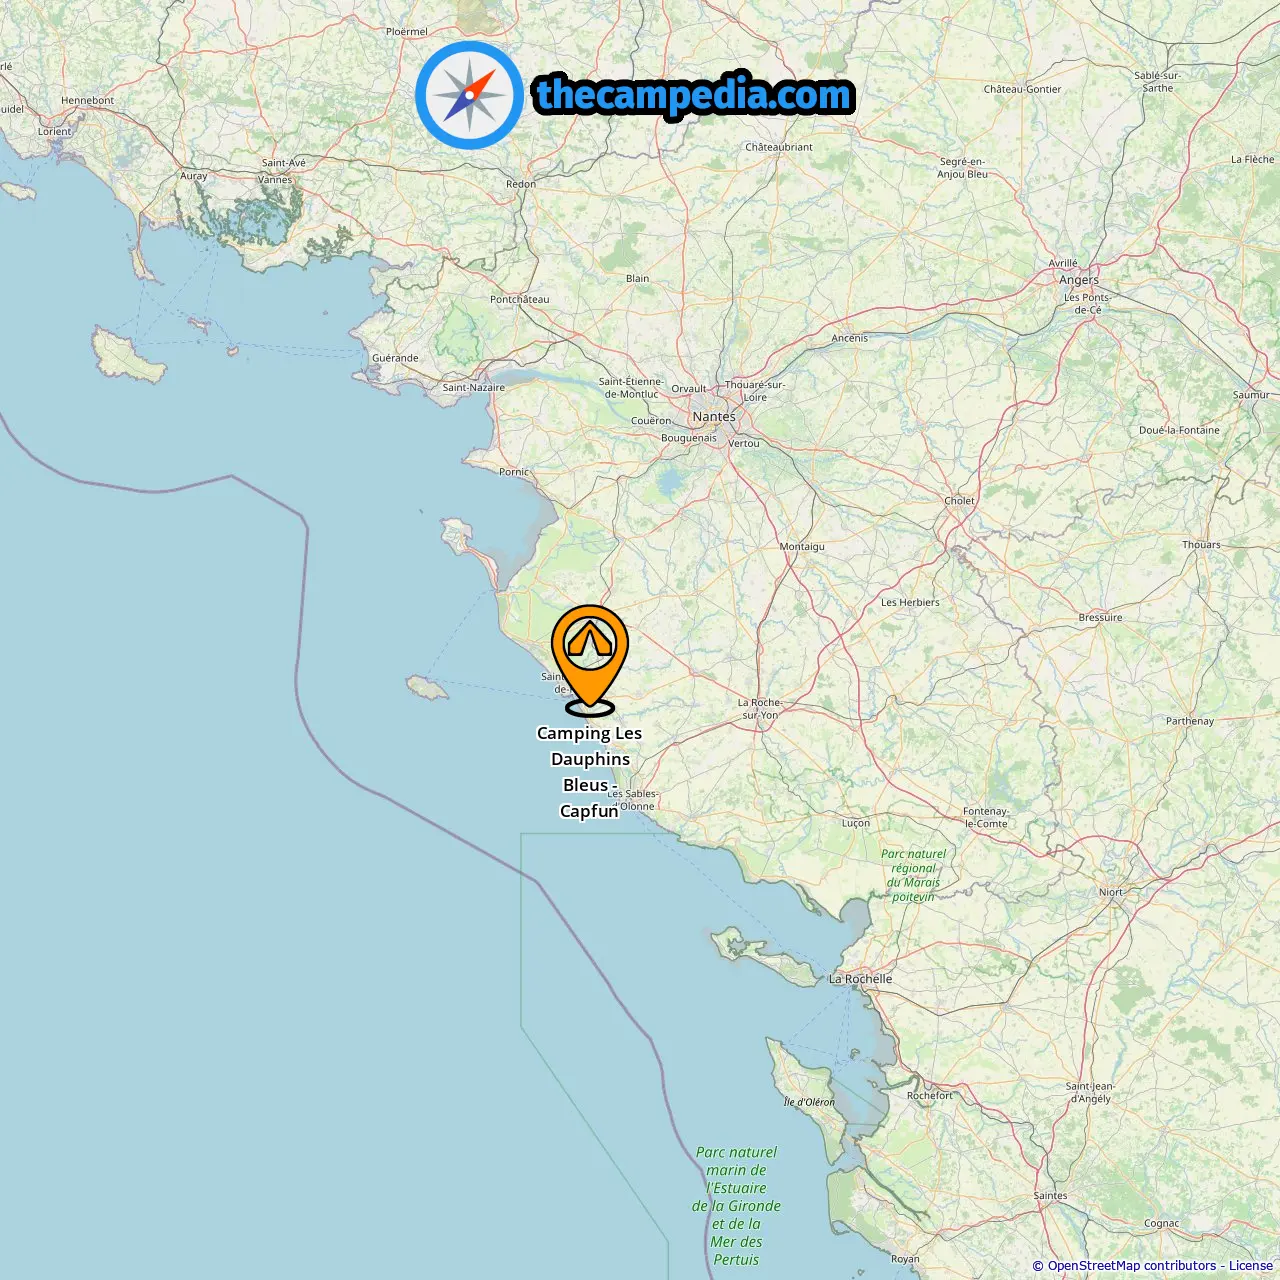This screenshot has width=1280, height=1280.
Task: Click the Parc naturel régional du Marais poitevin label
Action: pyautogui.click(x=914, y=875)
